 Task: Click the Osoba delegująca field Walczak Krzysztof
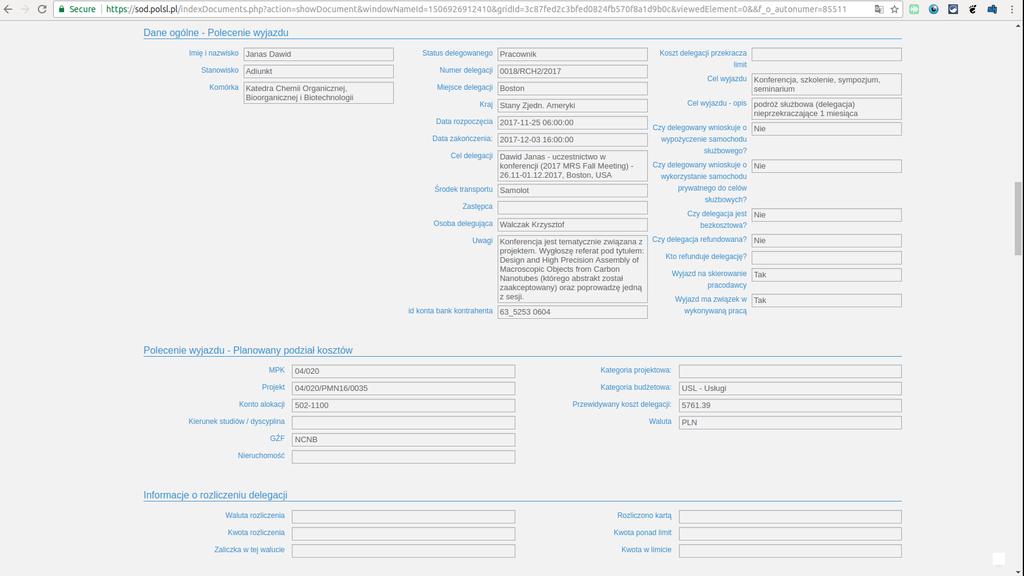pos(573,225)
